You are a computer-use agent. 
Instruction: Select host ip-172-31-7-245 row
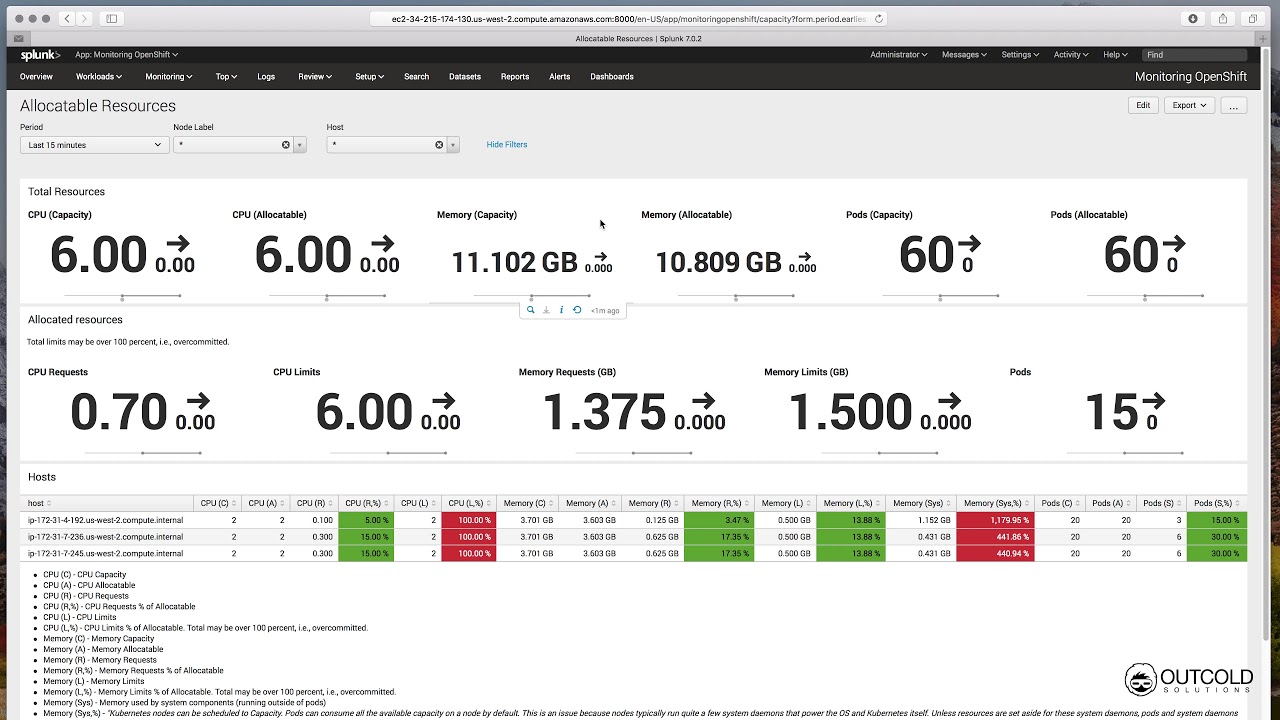point(633,553)
